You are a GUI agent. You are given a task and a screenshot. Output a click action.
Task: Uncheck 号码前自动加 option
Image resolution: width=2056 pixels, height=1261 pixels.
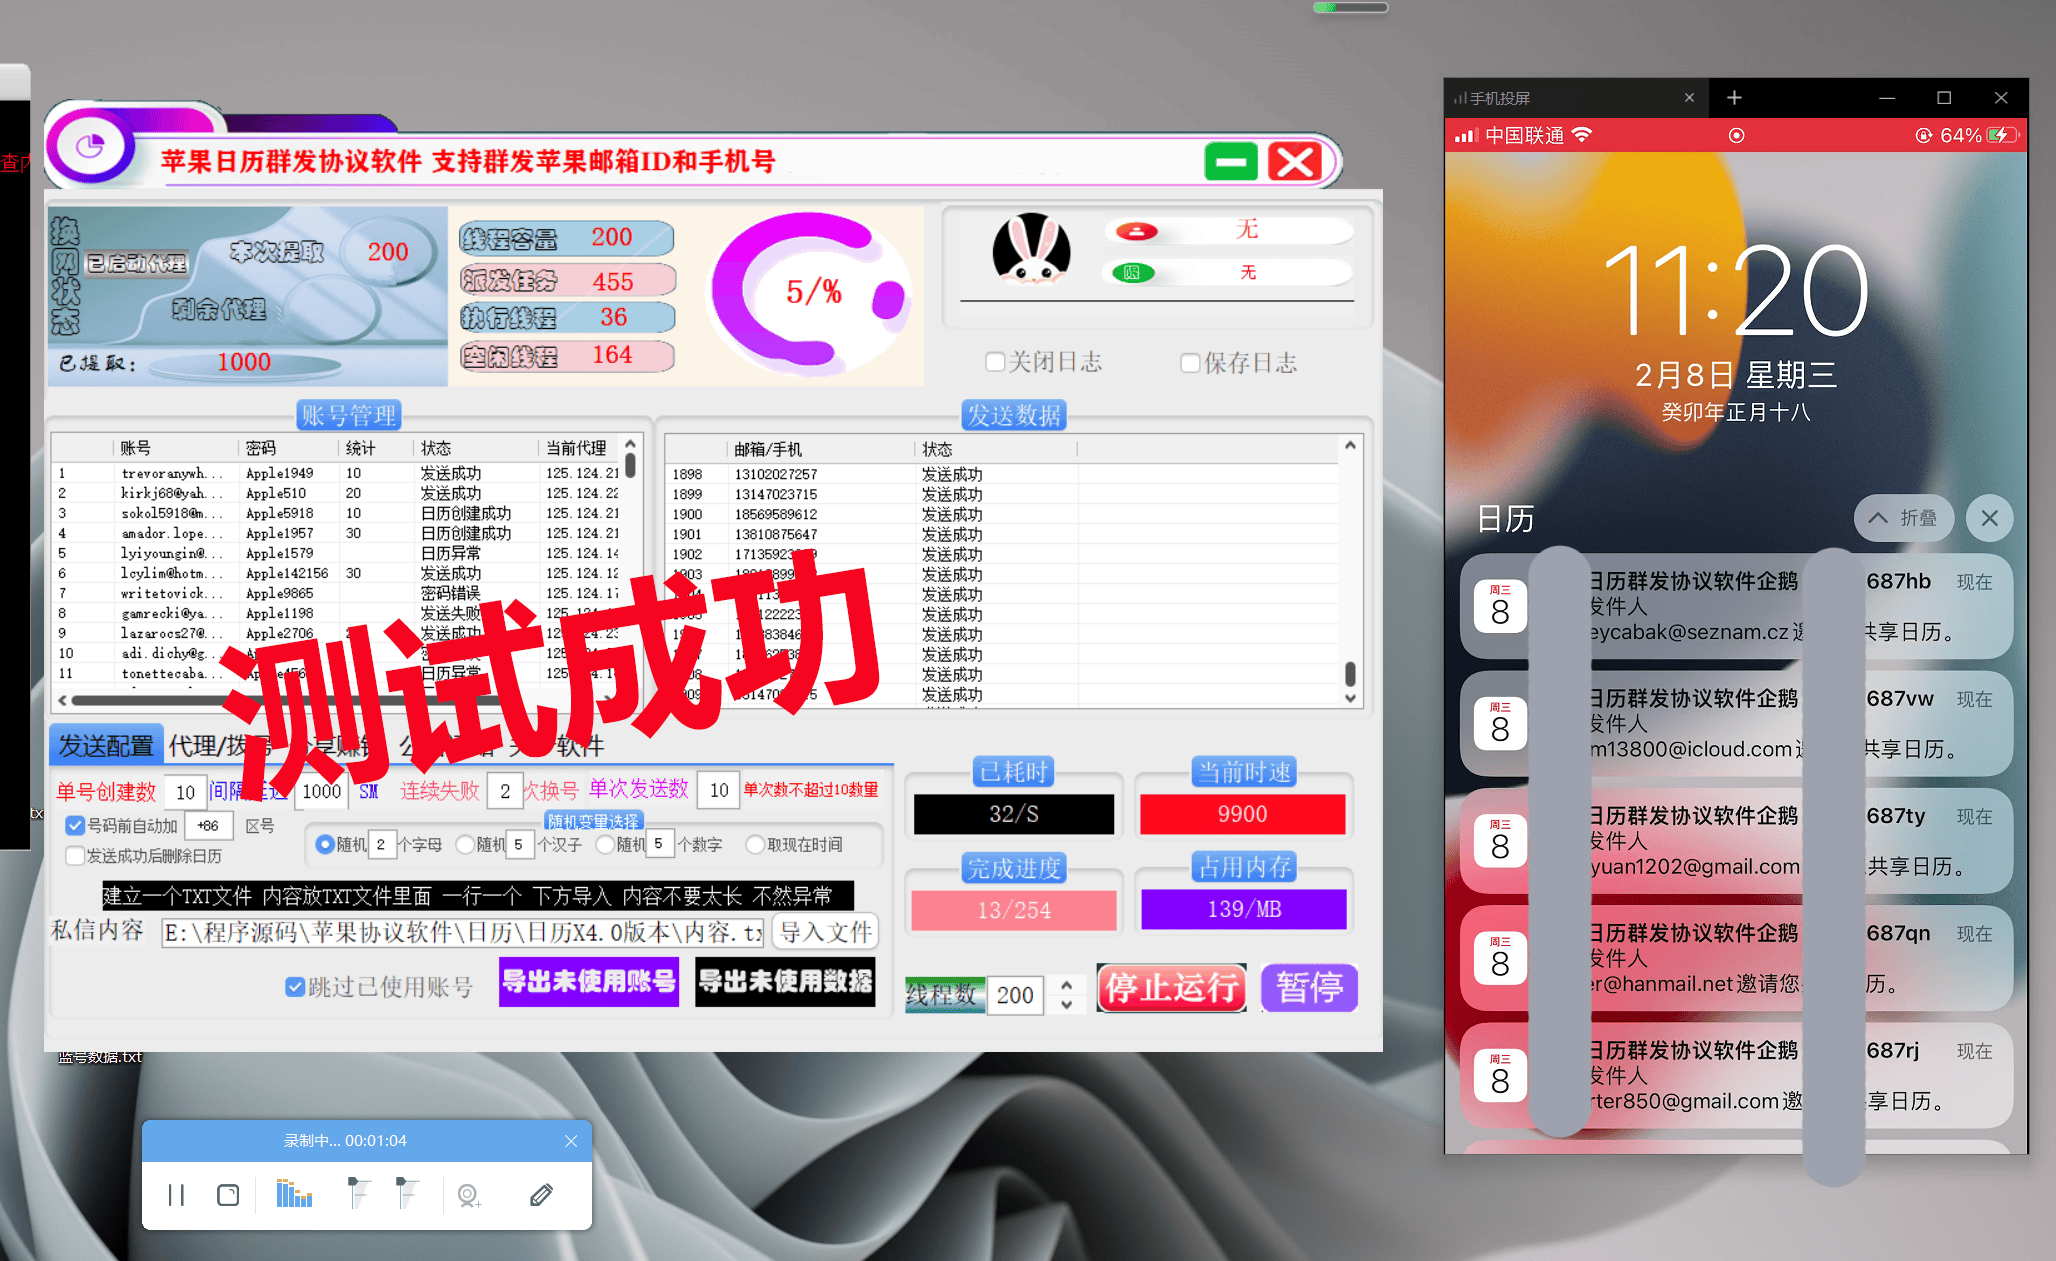[75, 826]
